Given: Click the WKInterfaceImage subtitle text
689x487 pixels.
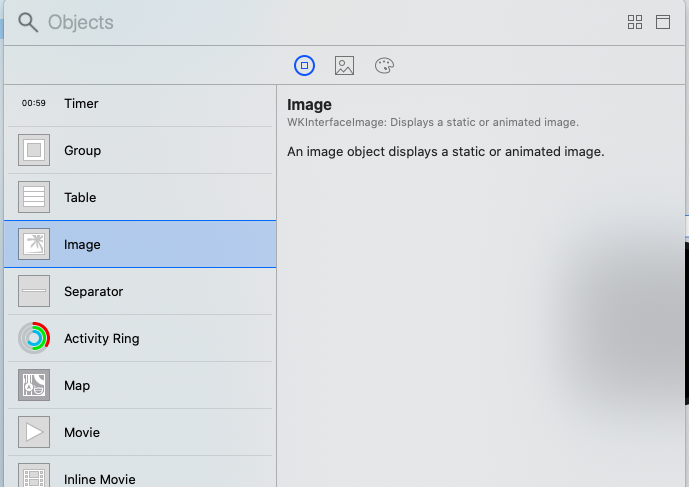Looking at the screenshot, I should (433, 122).
